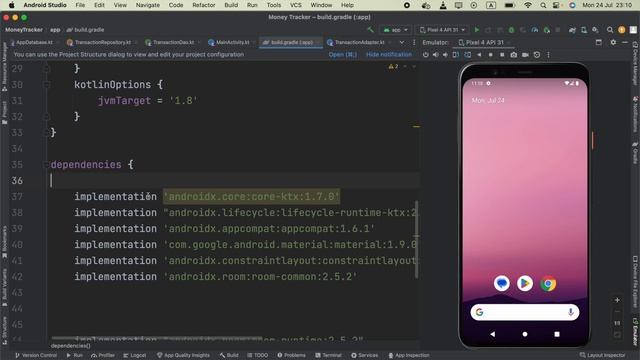Show the hidden editor tabs chevron

point(402,42)
